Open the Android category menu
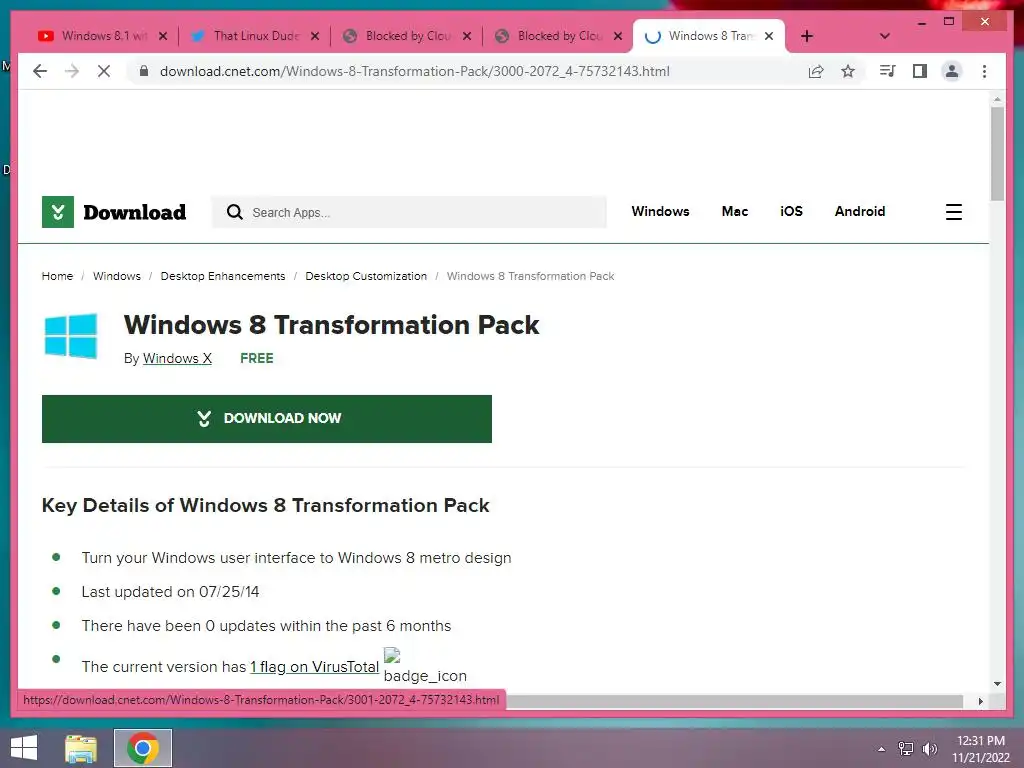The height and width of the screenshot is (768, 1024). 859,211
